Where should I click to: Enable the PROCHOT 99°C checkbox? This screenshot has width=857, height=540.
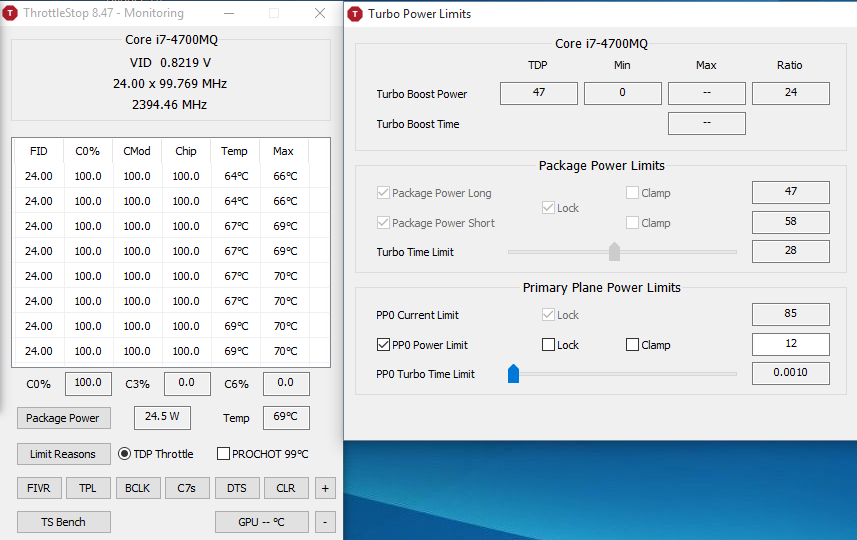pos(224,454)
